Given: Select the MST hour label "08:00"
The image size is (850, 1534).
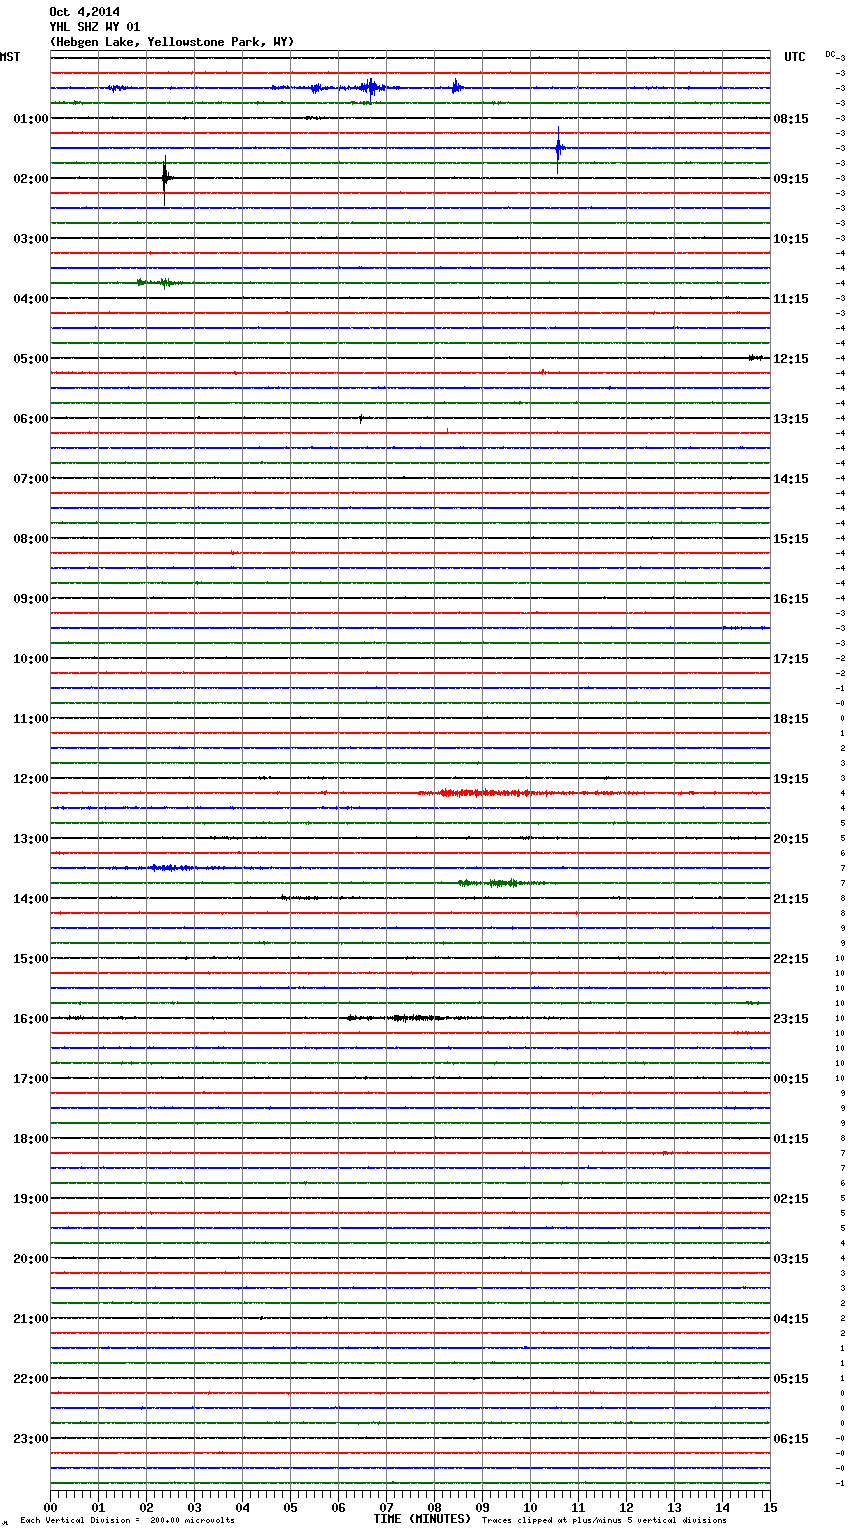Looking at the screenshot, I should coord(31,539).
